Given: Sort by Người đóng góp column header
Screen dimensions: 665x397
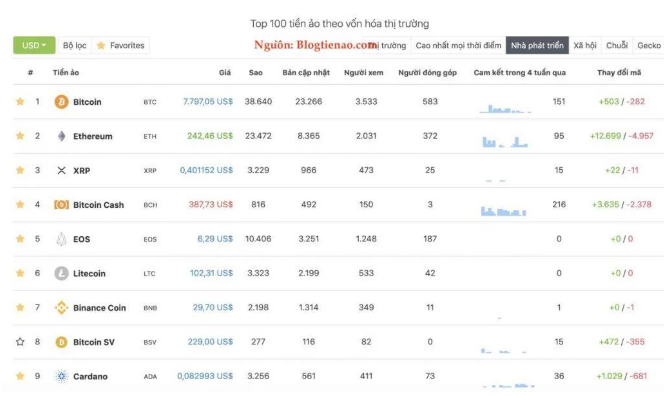Looking at the screenshot, I should coord(428,73).
